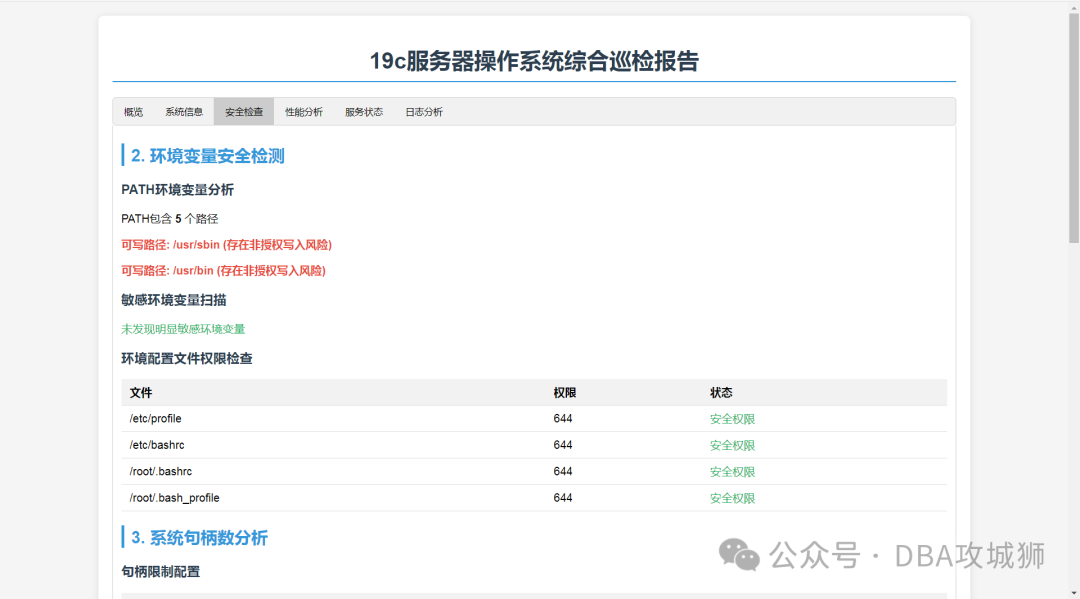Click the 安全权限 status for /etc/profile
This screenshot has width=1080, height=599.
tap(732, 419)
